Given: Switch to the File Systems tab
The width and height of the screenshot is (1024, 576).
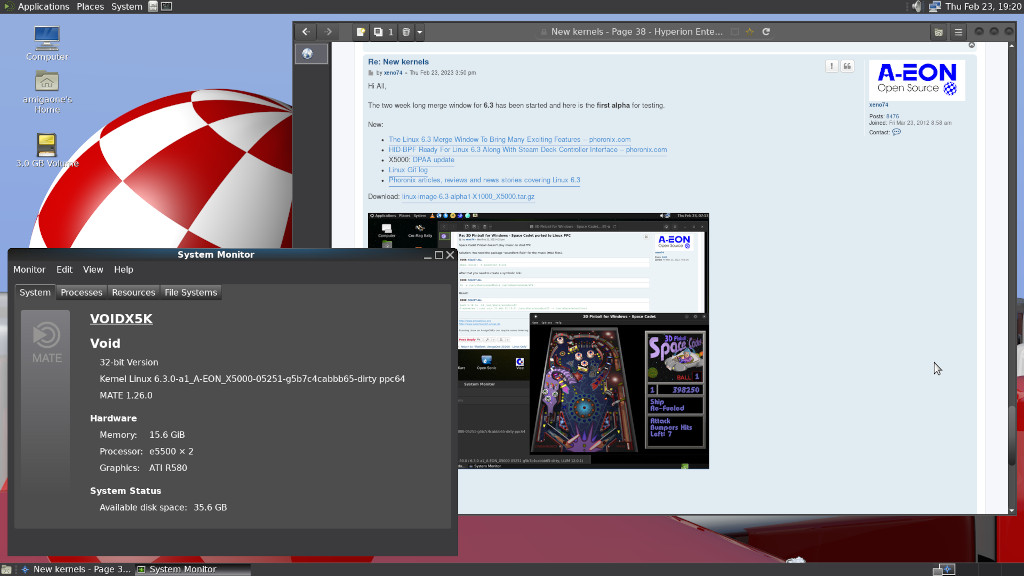Looking at the screenshot, I should click(x=191, y=293).
